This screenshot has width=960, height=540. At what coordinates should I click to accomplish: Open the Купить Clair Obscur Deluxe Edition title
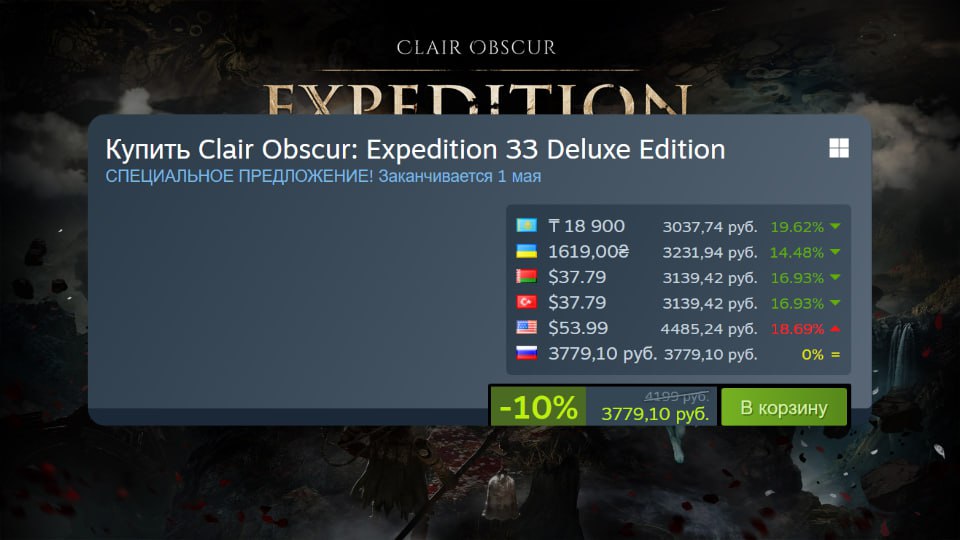415,149
